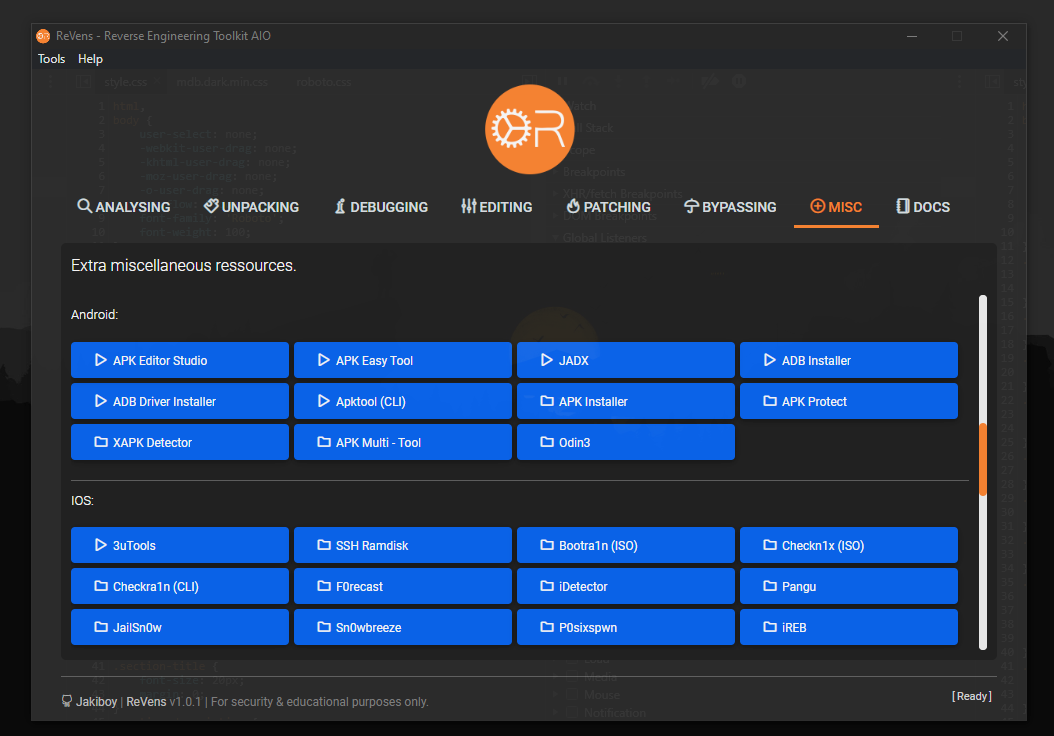Launch APK Easy Tool
The image size is (1054, 736).
(x=403, y=360)
